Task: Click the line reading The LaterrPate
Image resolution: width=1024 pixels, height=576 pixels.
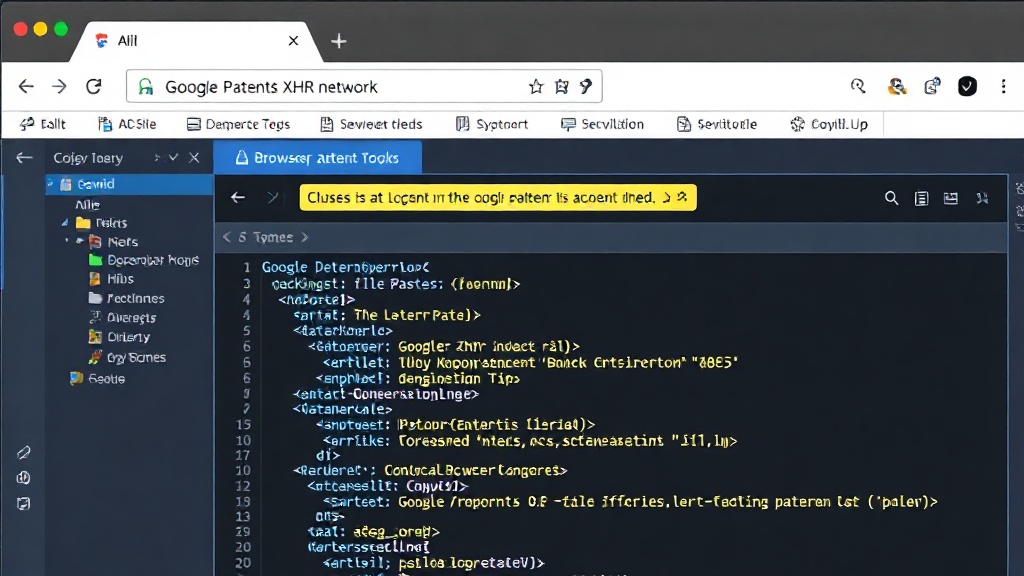Action: [x=387, y=315]
